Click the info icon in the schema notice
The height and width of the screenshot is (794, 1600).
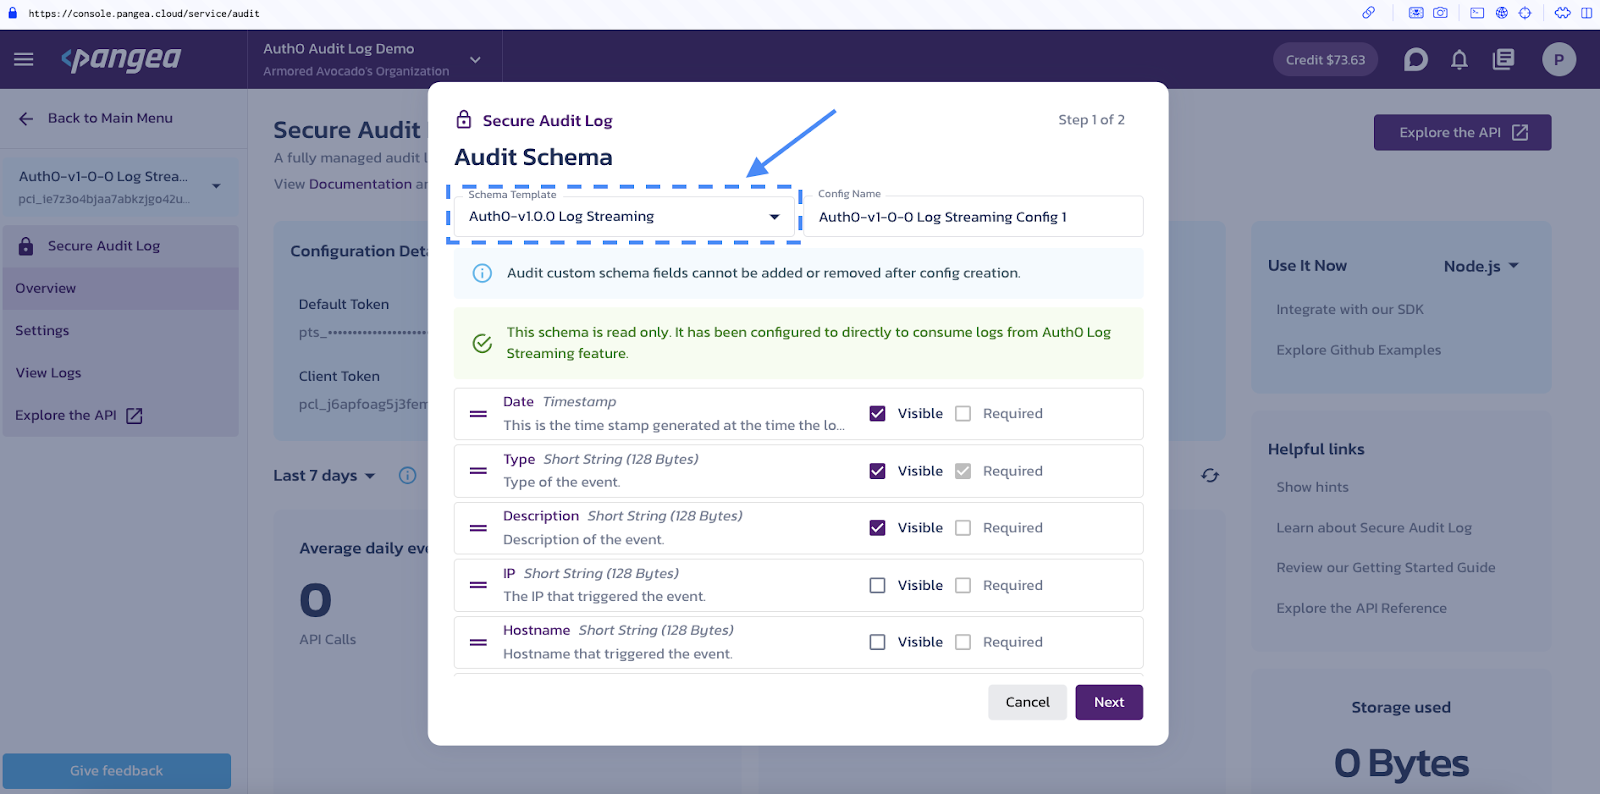[x=482, y=273]
